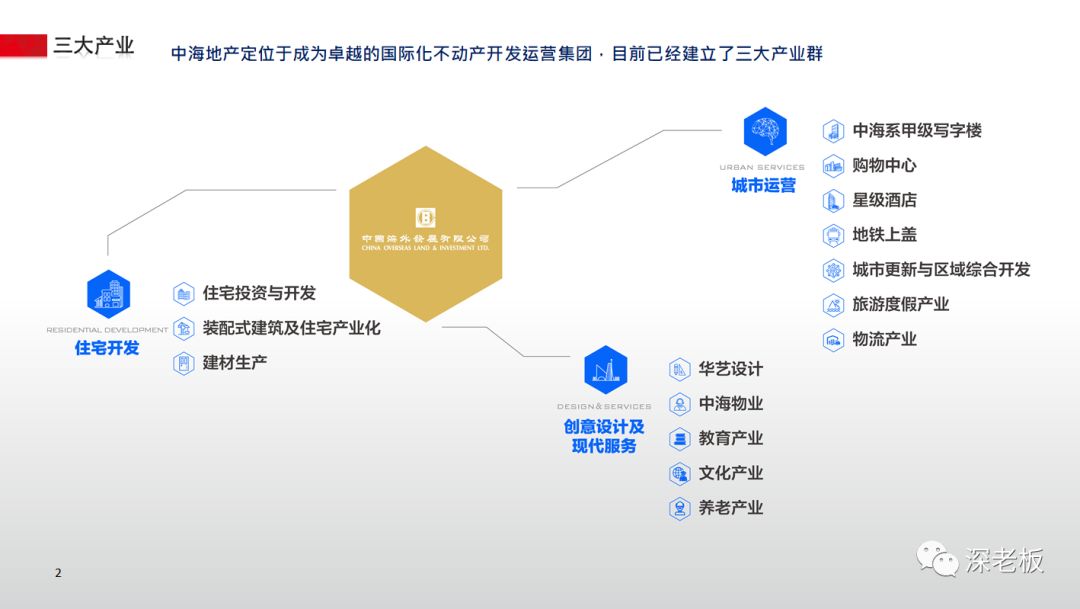
Task: Select the 中海系甲级写字楼 office building icon
Action: click(x=833, y=131)
